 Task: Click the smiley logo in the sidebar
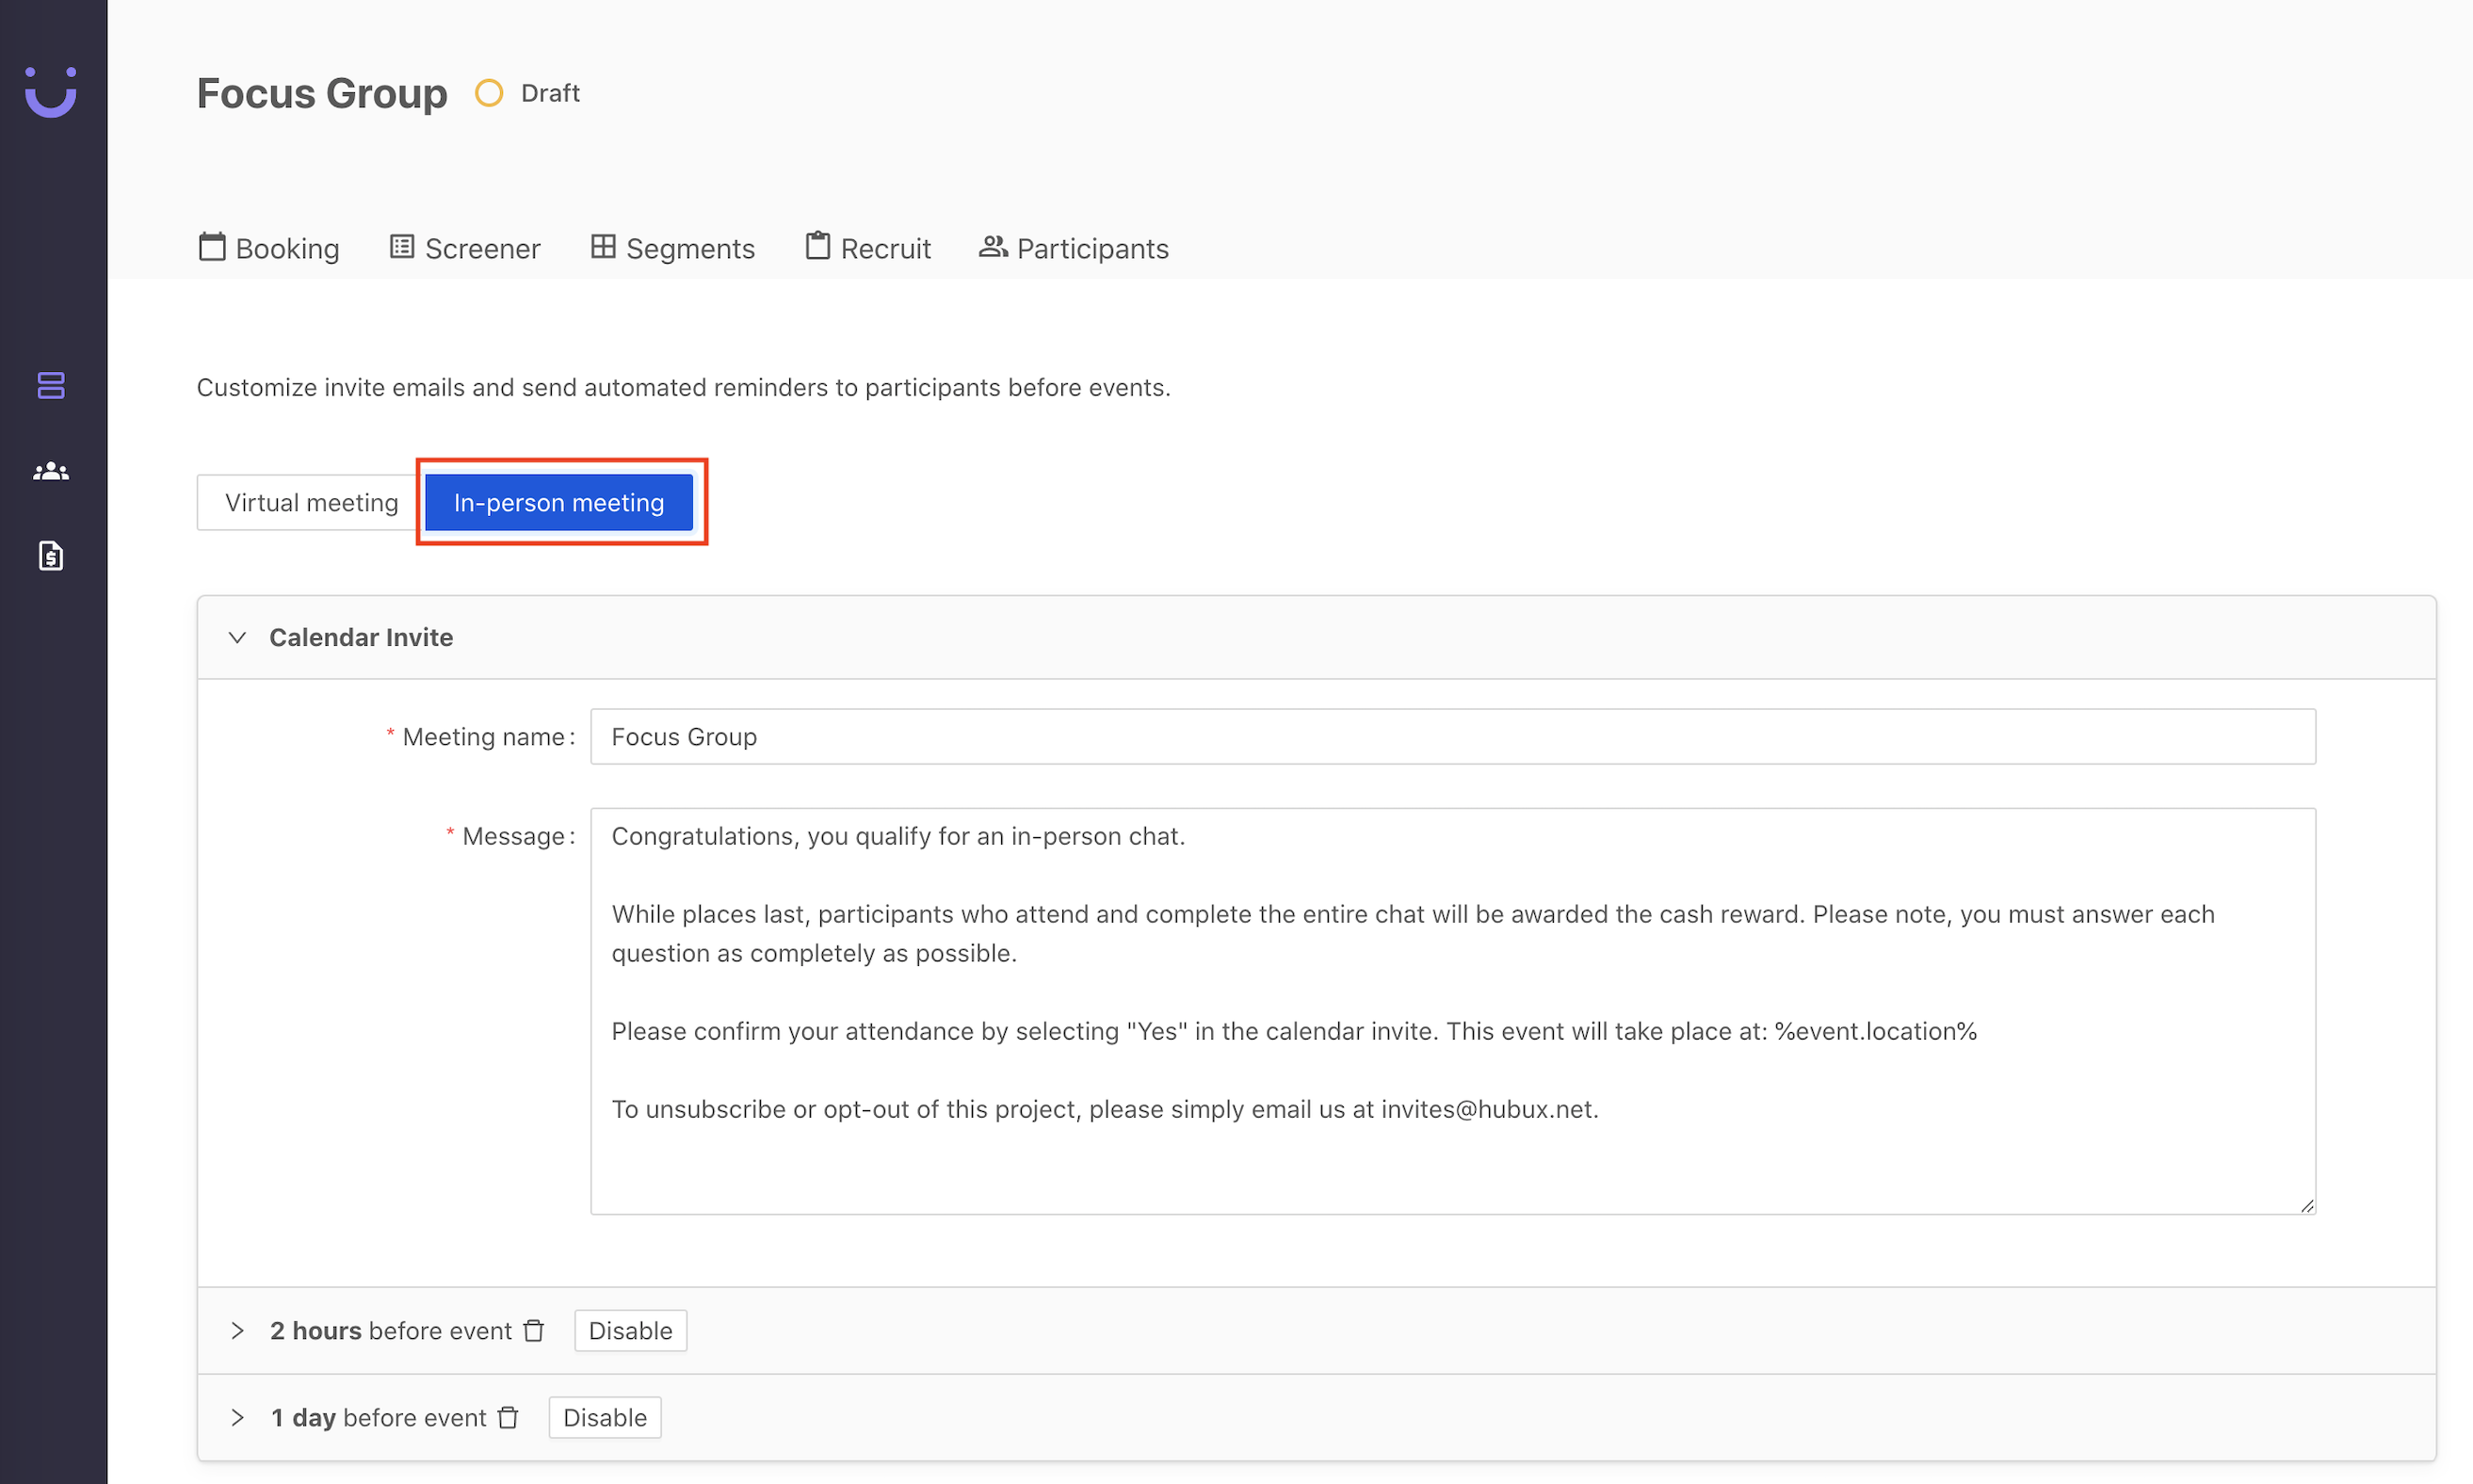point(51,92)
